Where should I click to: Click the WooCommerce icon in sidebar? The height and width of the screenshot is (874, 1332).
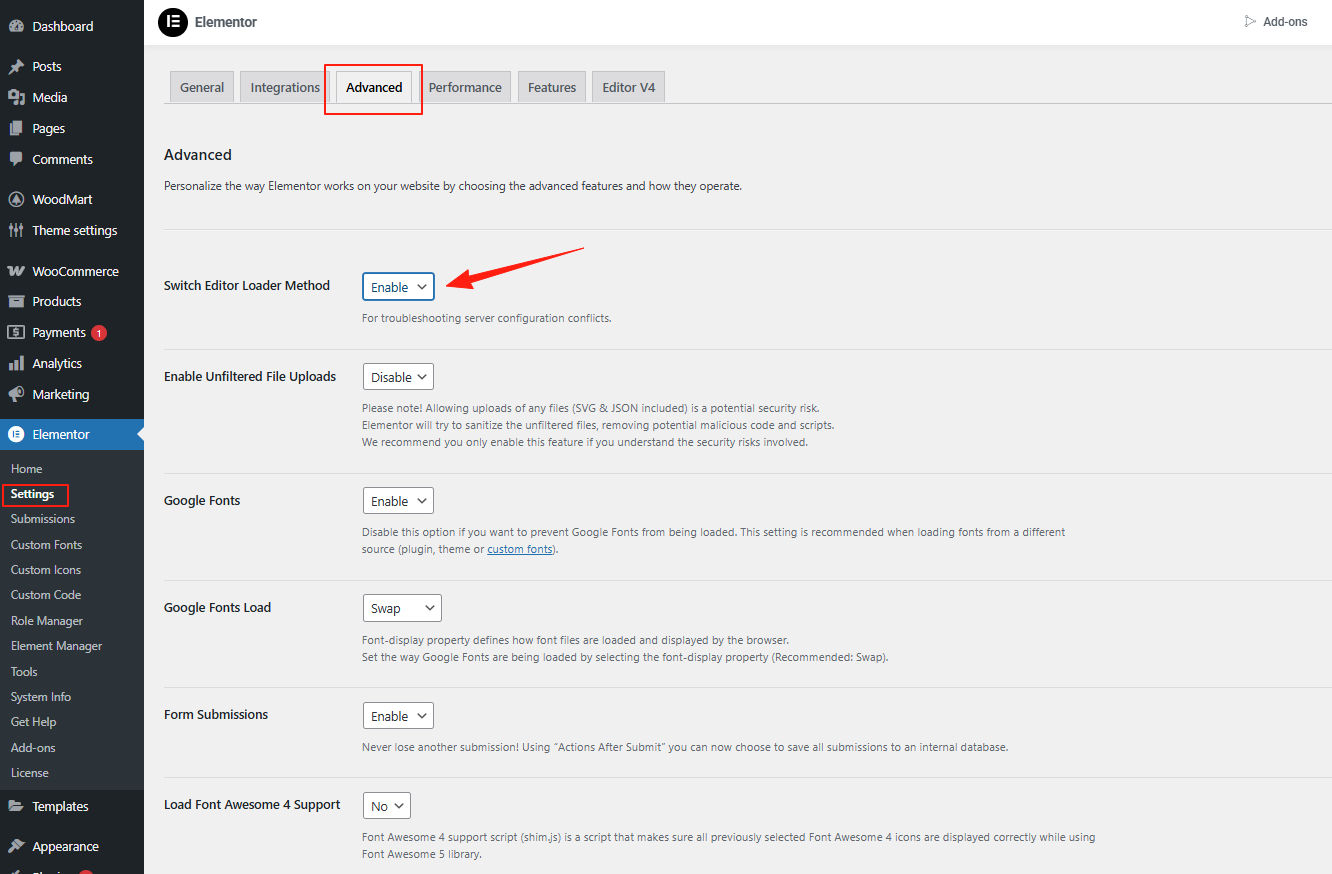click(x=16, y=271)
